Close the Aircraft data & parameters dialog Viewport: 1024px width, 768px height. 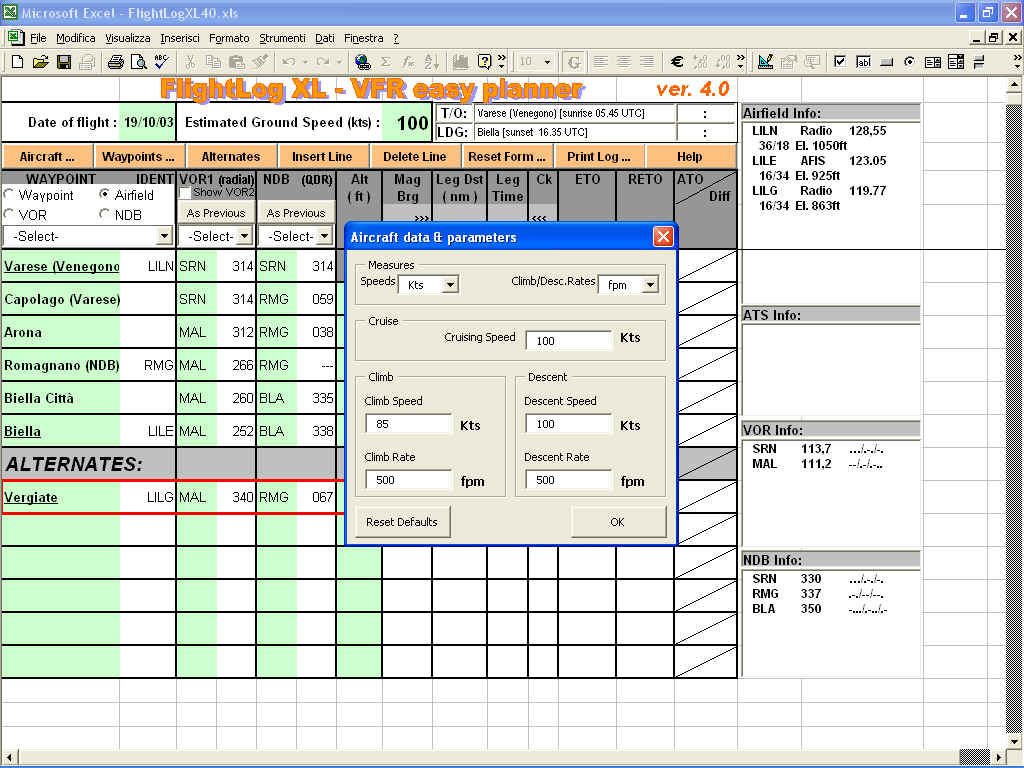click(663, 236)
